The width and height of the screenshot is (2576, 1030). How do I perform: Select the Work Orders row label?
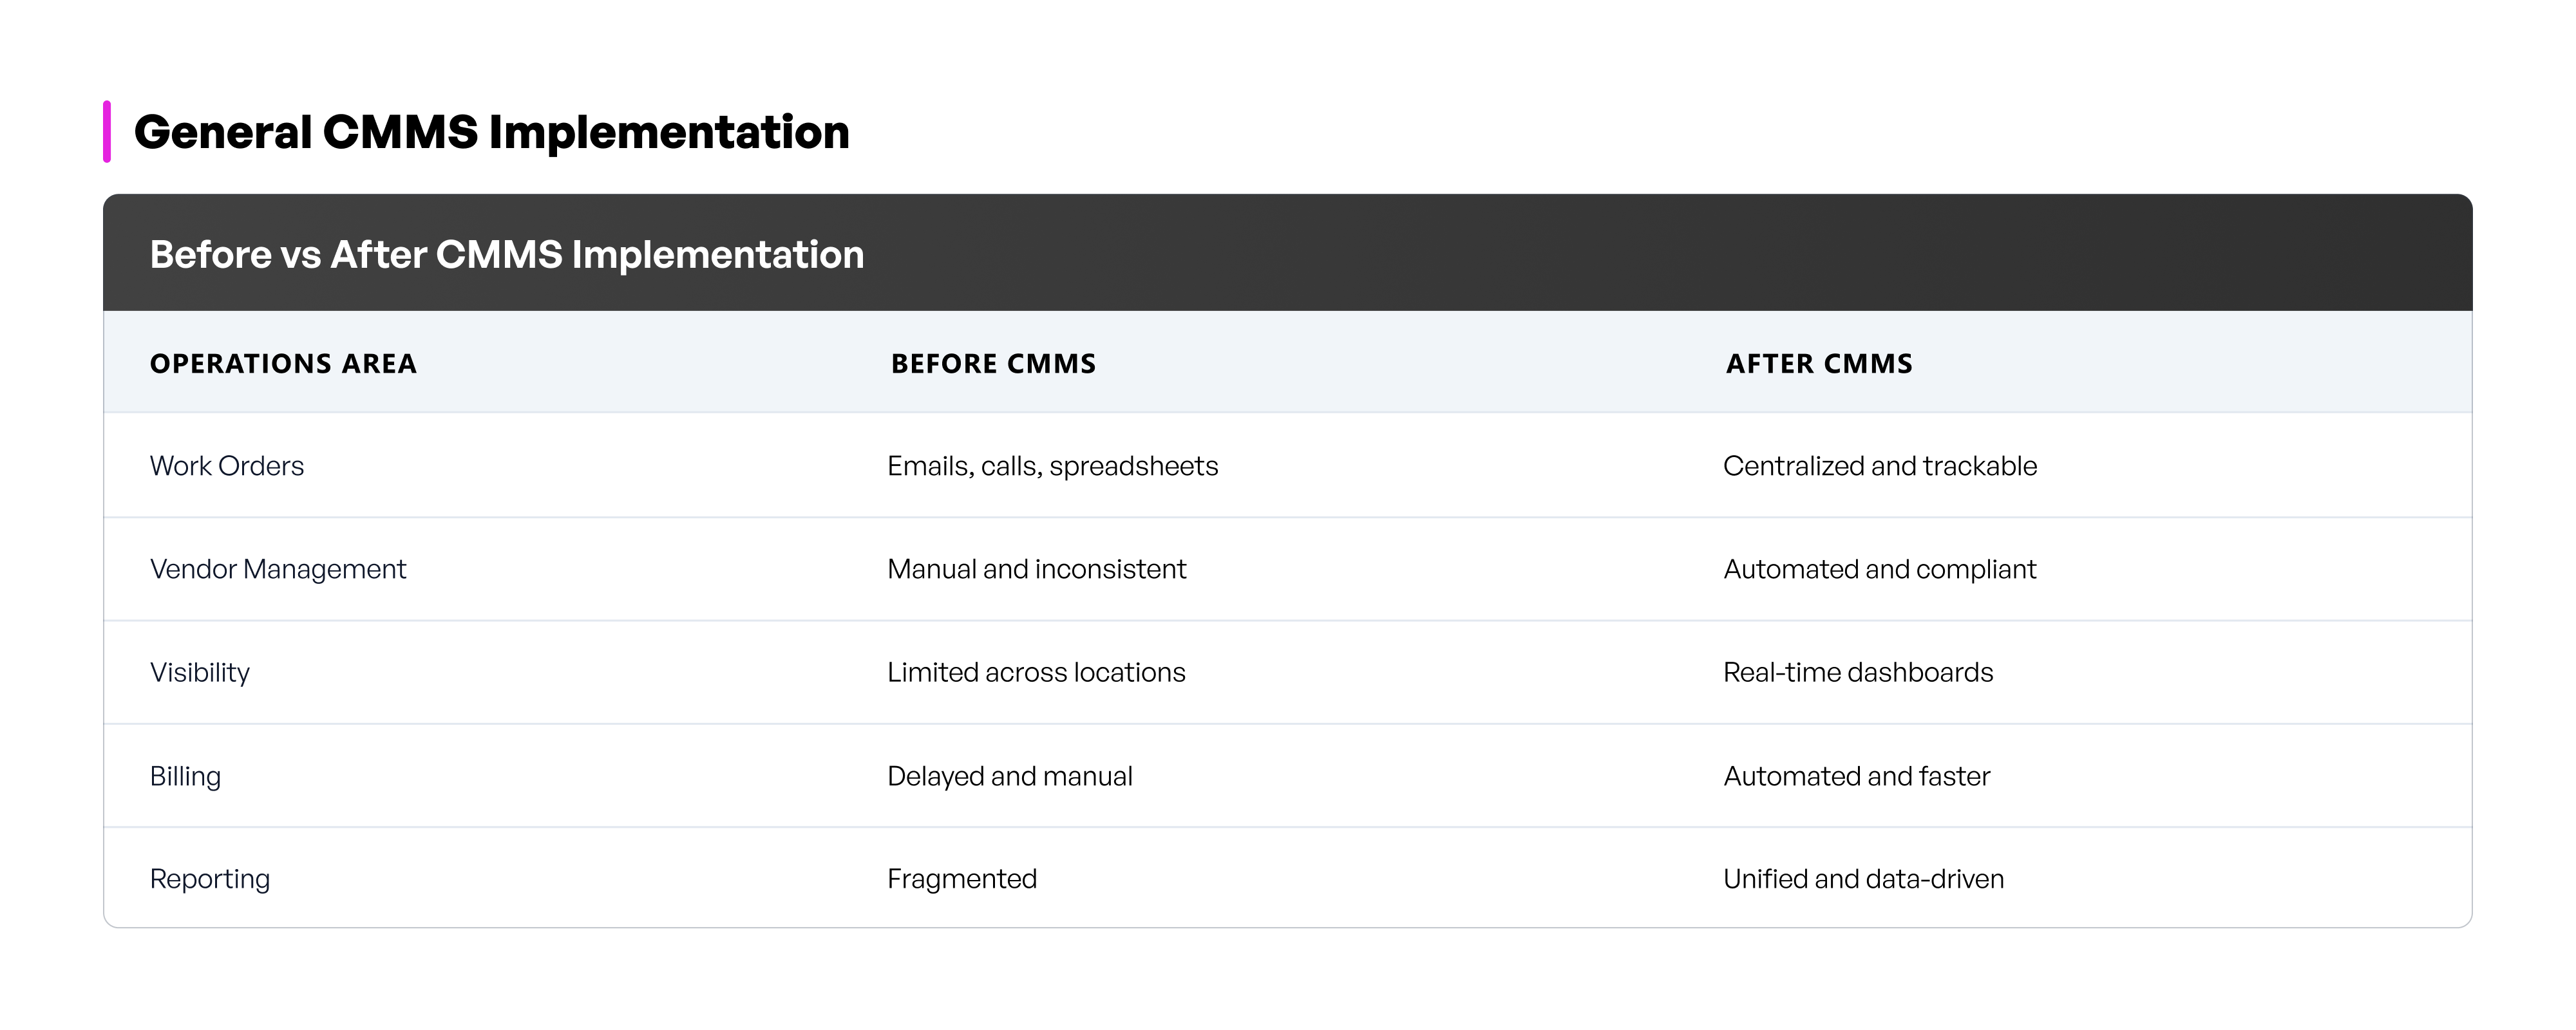coord(227,466)
